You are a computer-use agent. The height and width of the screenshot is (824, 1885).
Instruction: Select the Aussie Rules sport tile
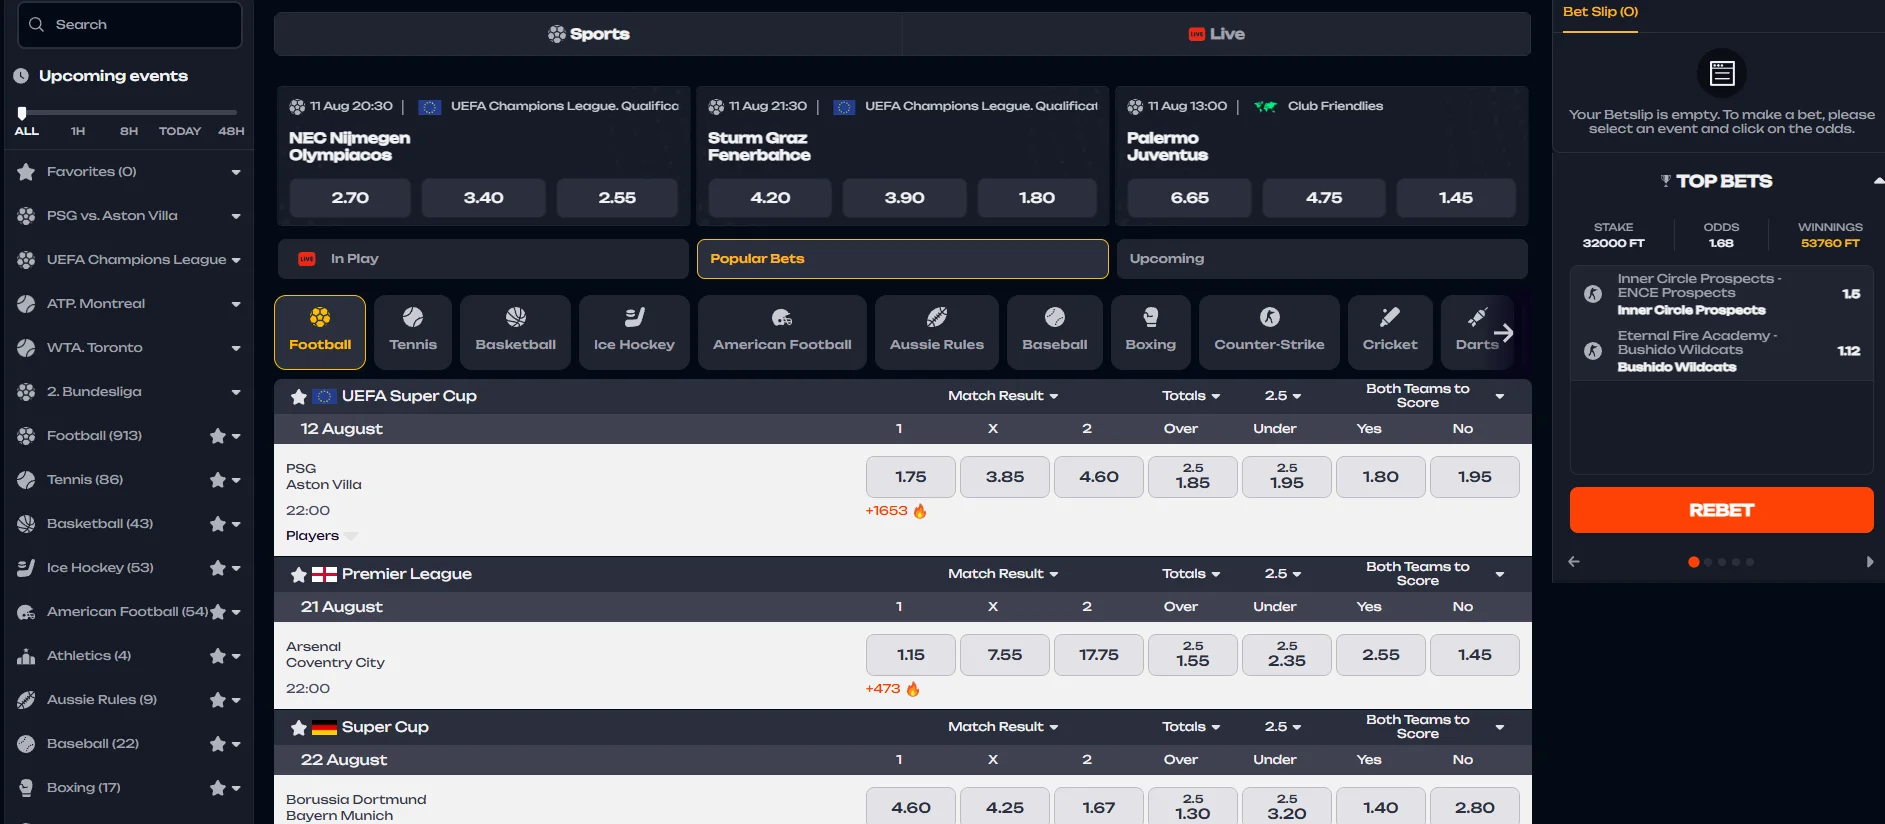point(937,332)
